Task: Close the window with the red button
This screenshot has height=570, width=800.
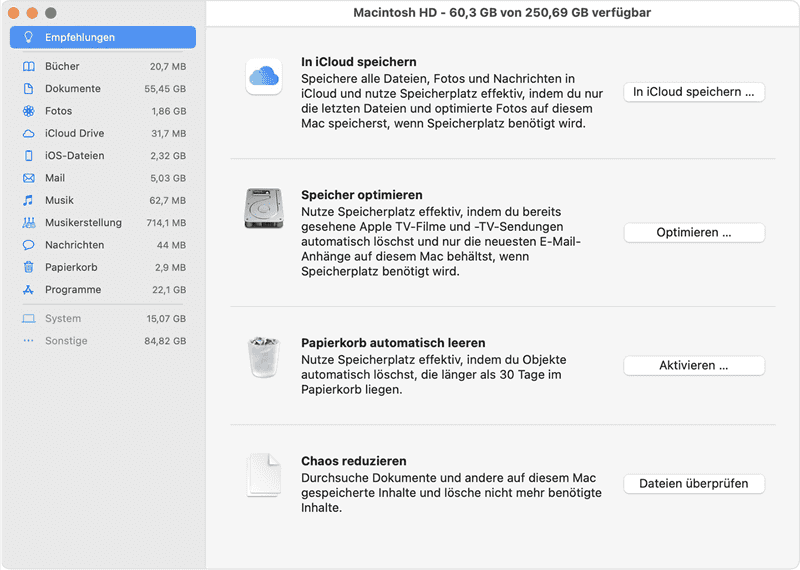Action: 14,13
